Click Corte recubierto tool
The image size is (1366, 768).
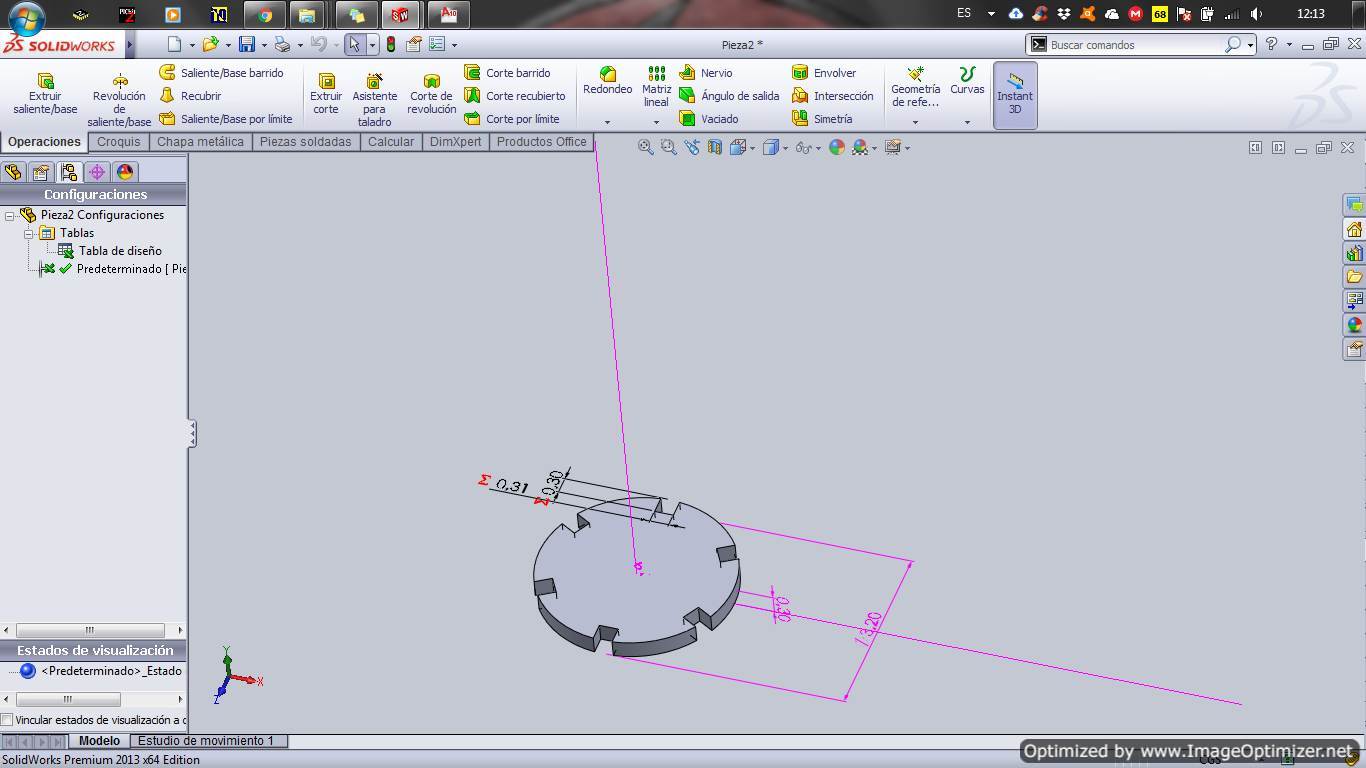[x=515, y=96]
